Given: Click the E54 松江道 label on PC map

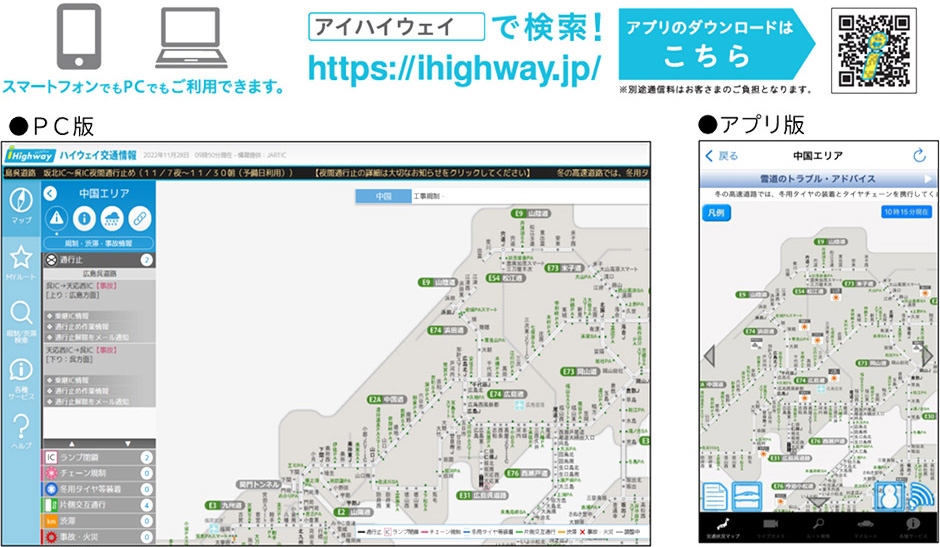Looking at the screenshot, I should pyautogui.click(x=505, y=278).
